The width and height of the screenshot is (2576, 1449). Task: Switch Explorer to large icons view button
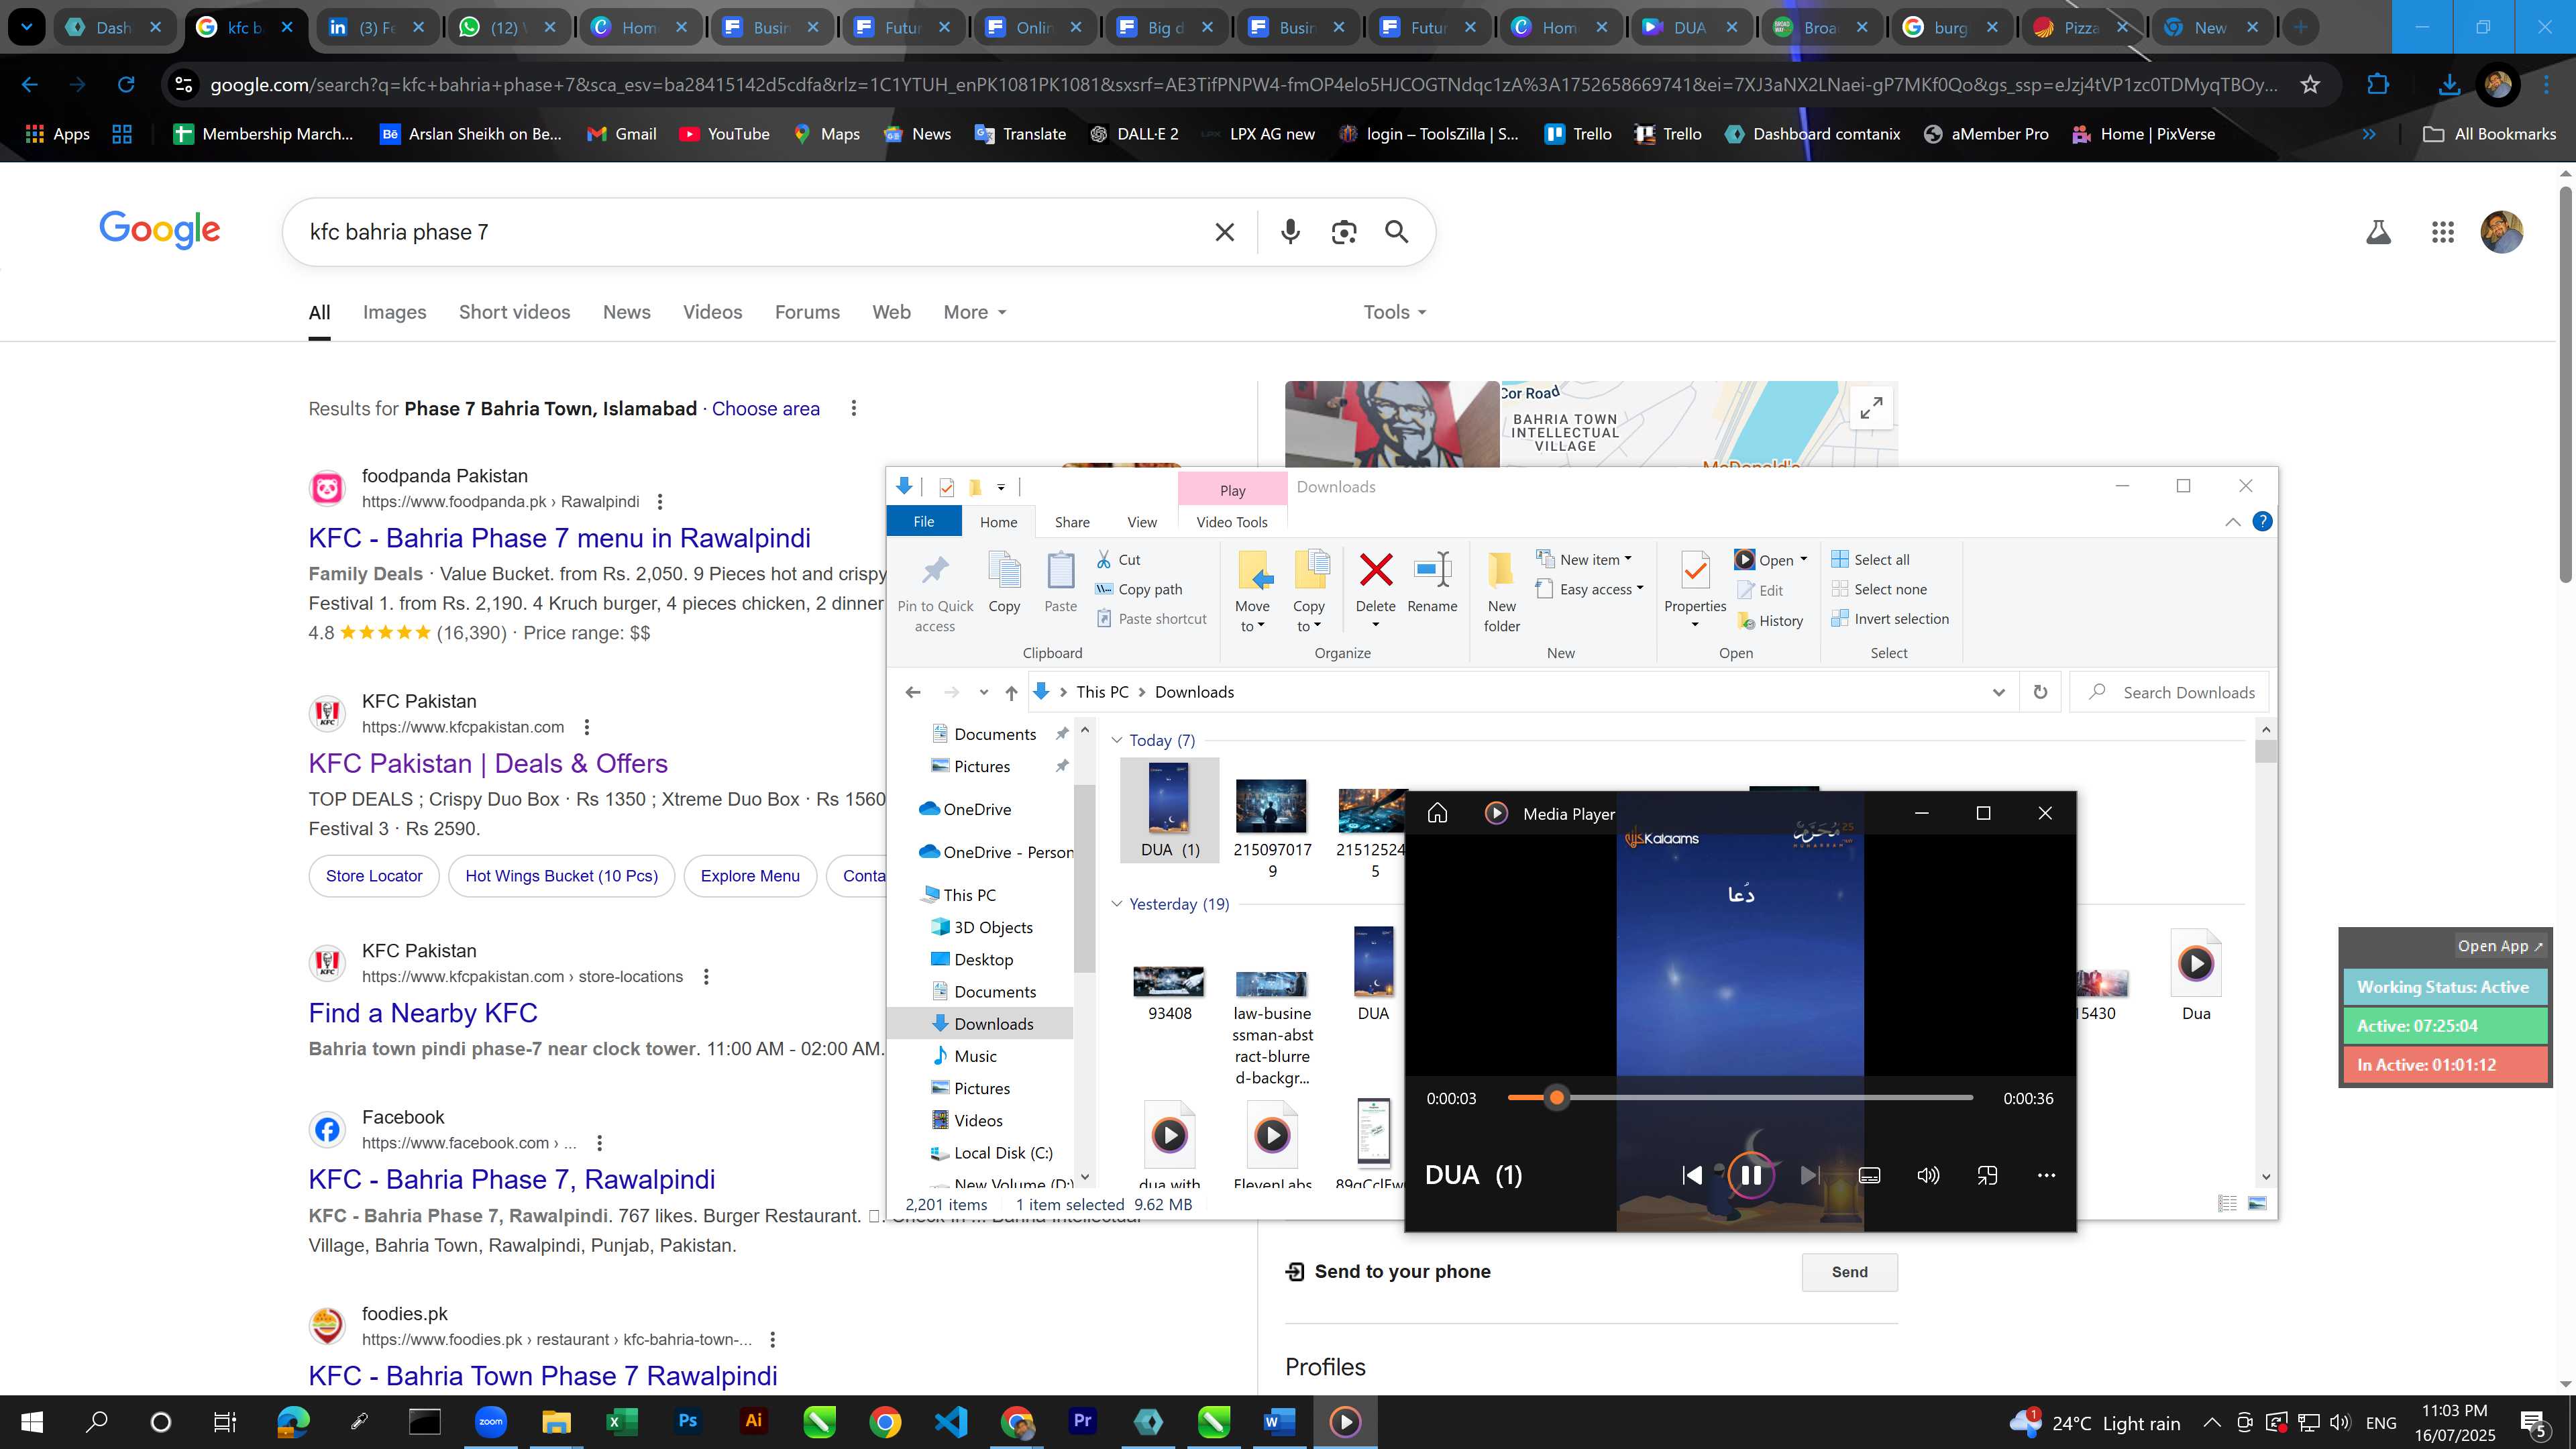click(2257, 1204)
